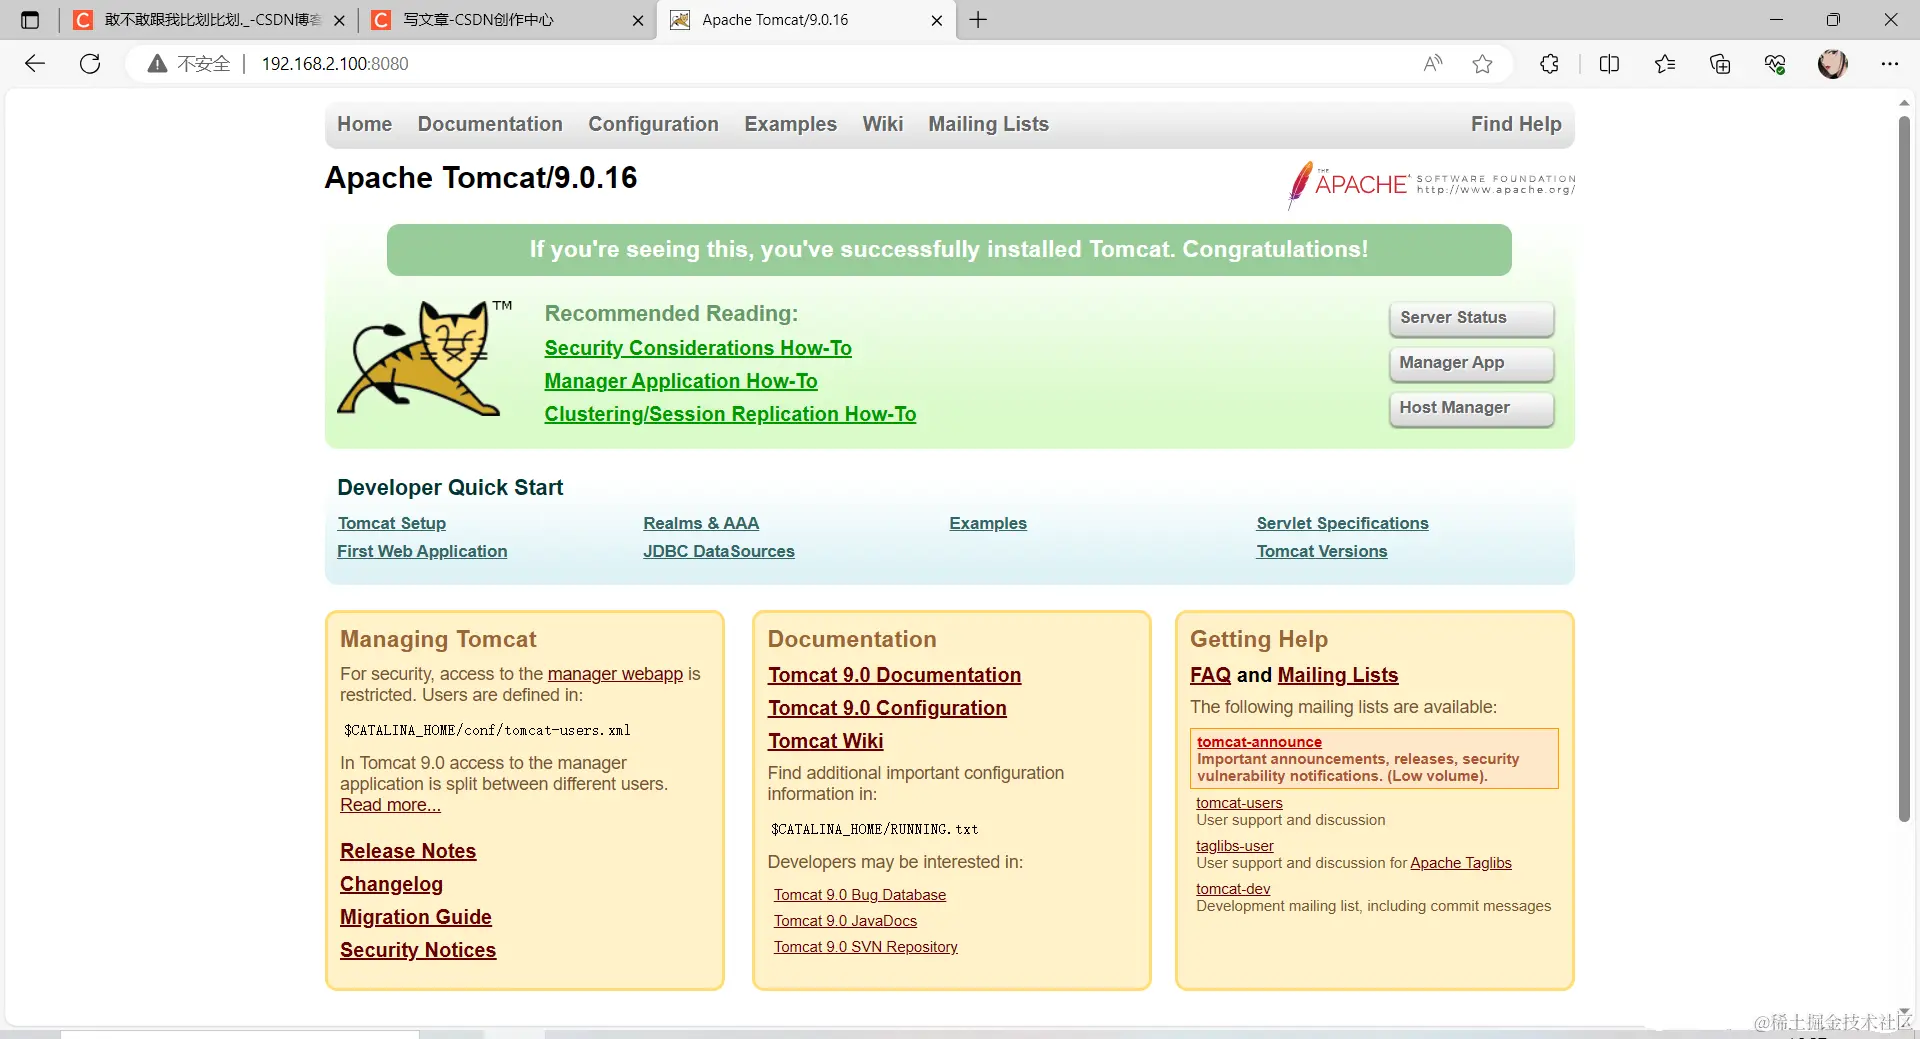Image resolution: width=1920 pixels, height=1039 pixels.
Task: Open the Realms & AAA link
Action: tap(701, 523)
